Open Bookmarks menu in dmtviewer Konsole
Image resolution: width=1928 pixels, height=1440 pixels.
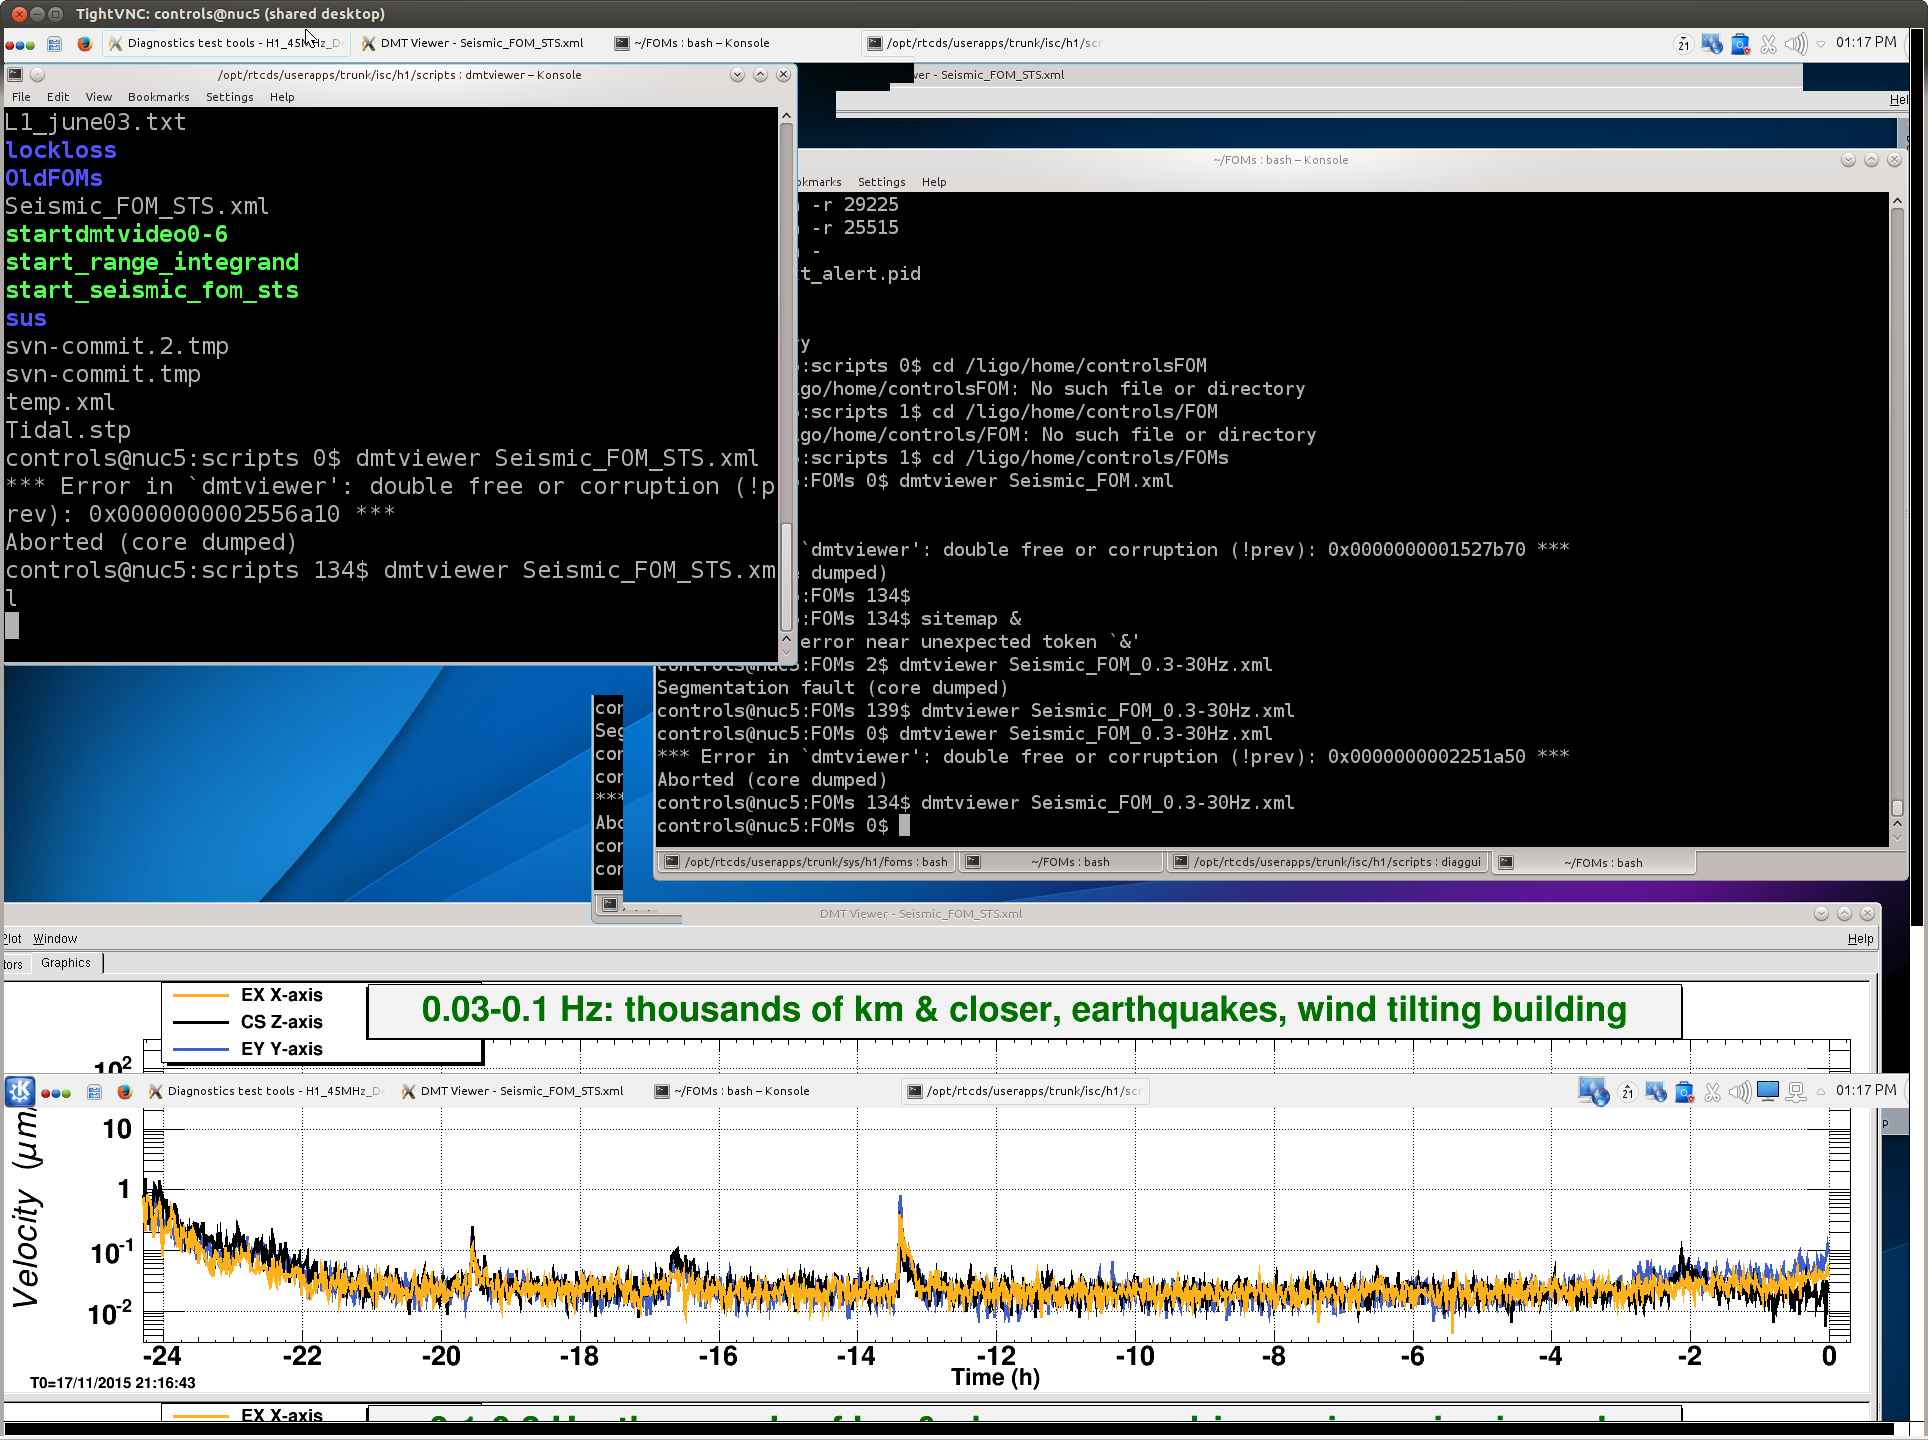tap(158, 97)
